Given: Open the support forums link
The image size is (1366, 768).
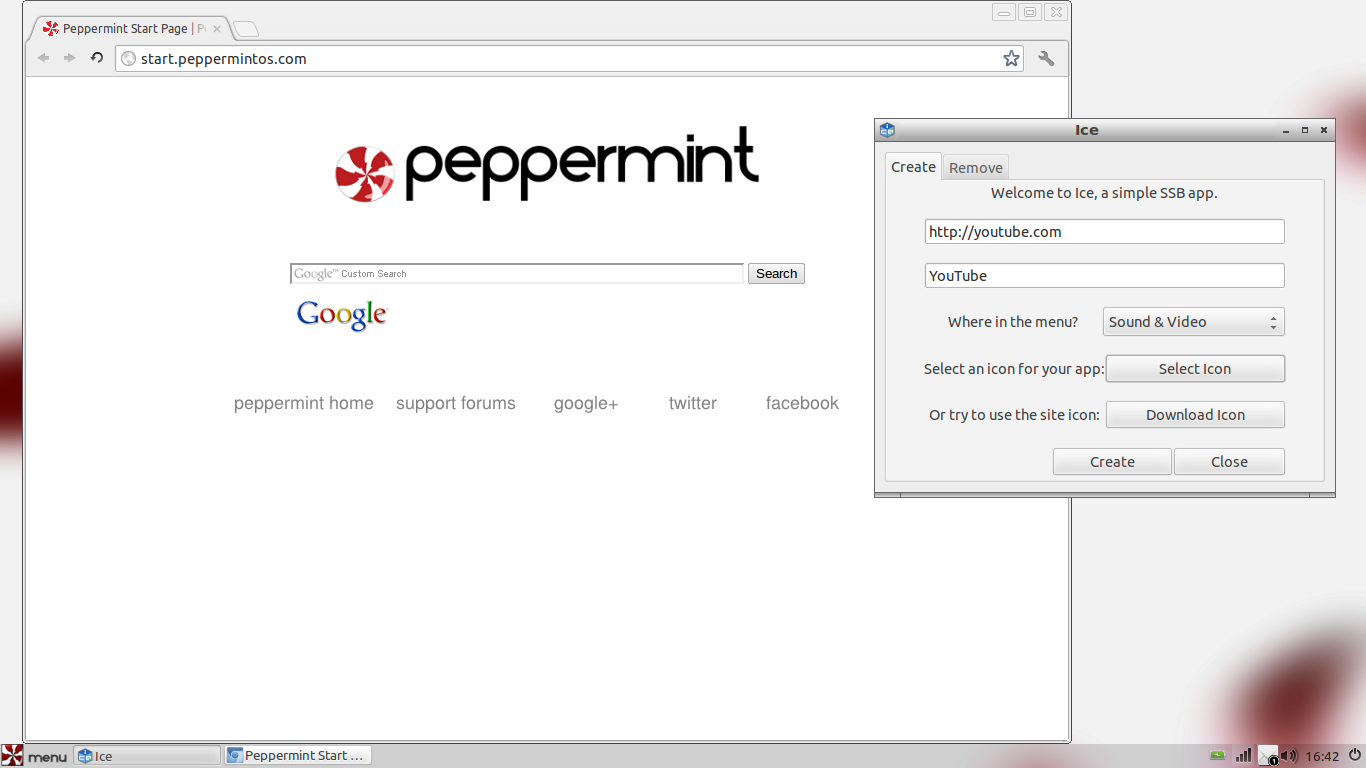Looking at the screenshot, I should point(456,403).
